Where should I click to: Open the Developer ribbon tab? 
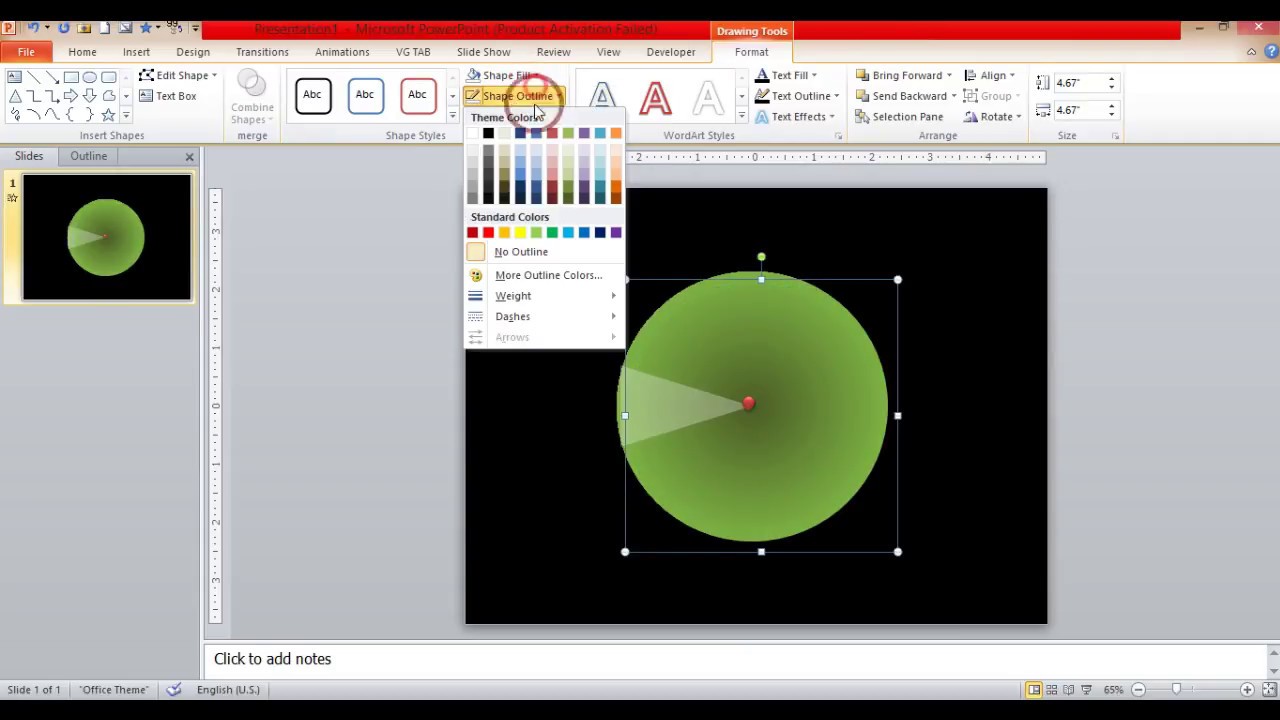point(670,52)
